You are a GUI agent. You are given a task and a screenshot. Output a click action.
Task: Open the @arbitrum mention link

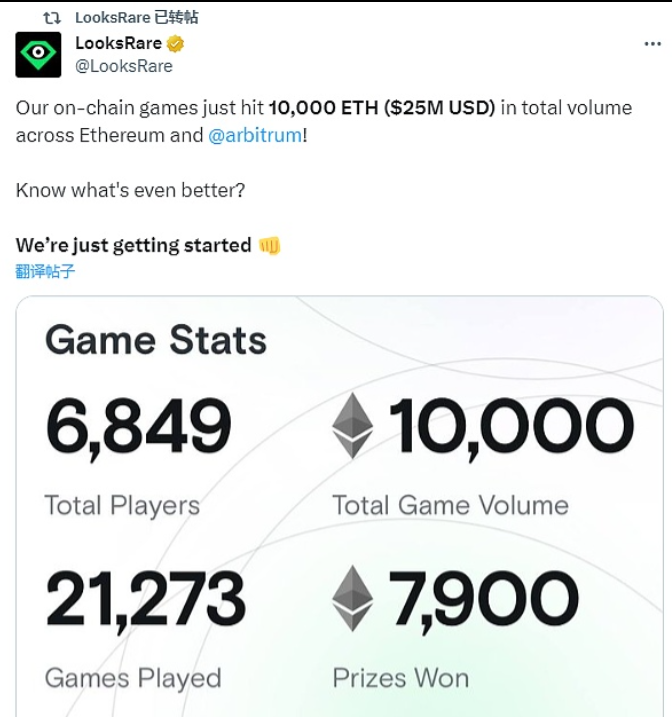coord(255,135)
